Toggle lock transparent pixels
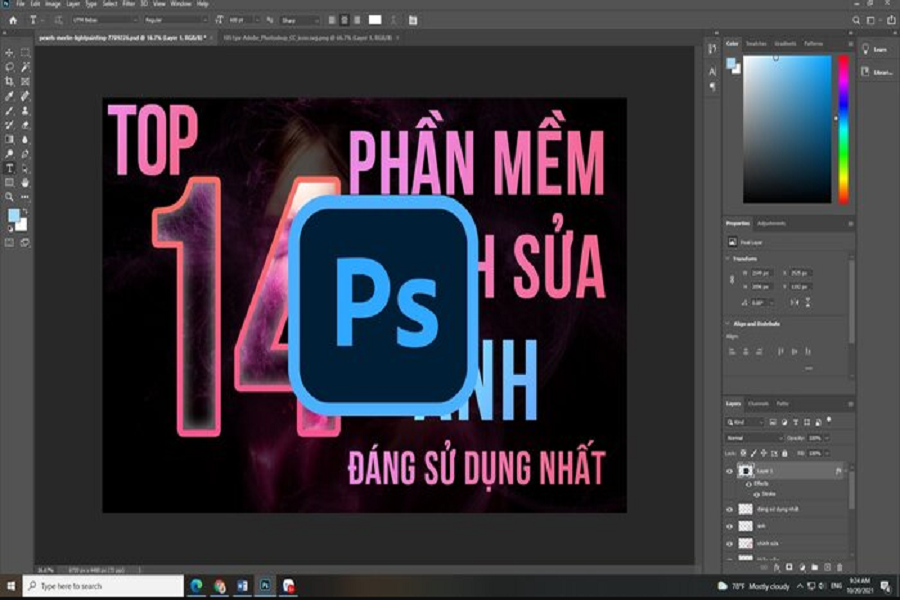 (743, 454)
